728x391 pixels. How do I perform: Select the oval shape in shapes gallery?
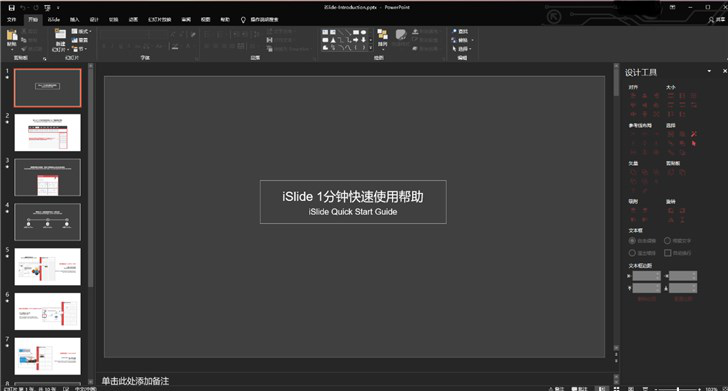(364, 33)
